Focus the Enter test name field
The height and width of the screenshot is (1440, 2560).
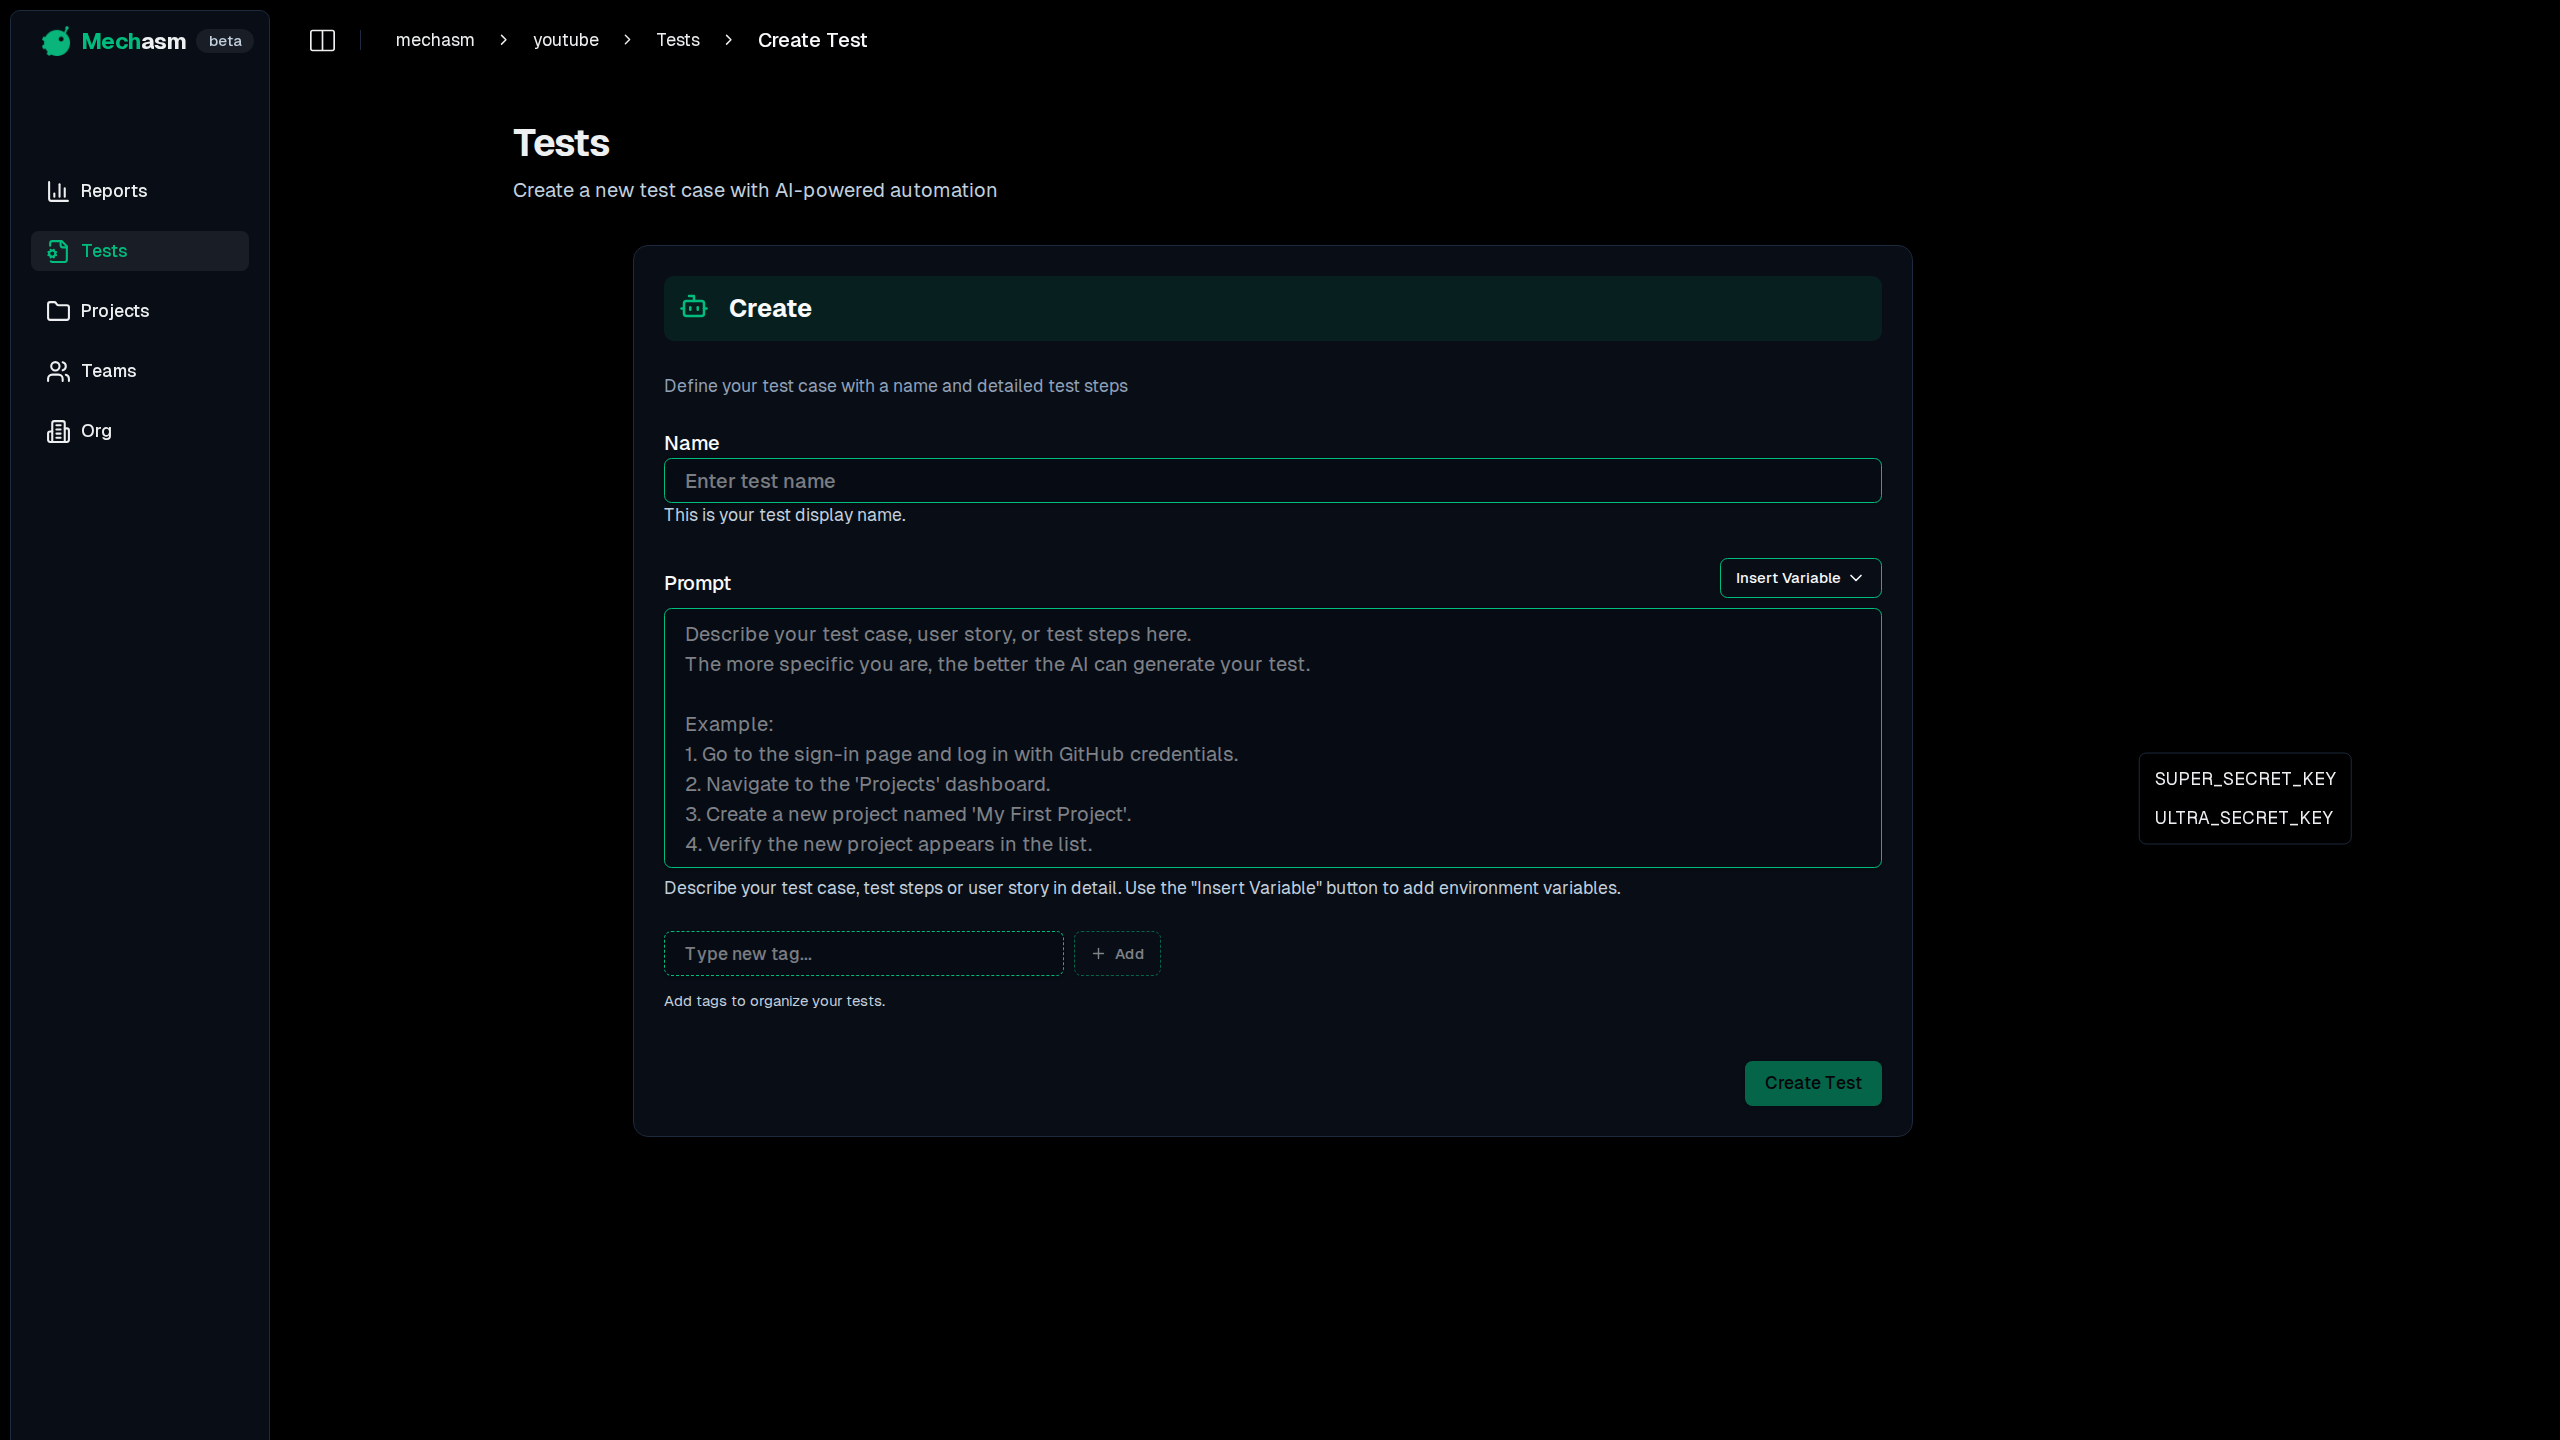(x=1272, y=481)
